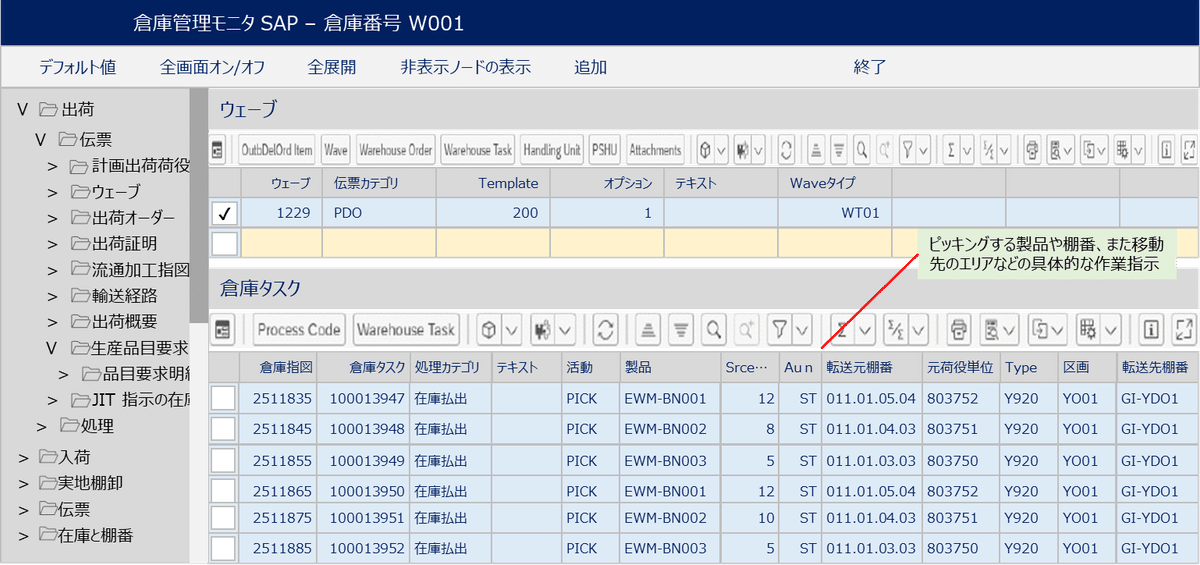This screenshot has height=565, width=1200.
Task: Click the print icon in ウェーブ toolbar
Action: 1032,150
